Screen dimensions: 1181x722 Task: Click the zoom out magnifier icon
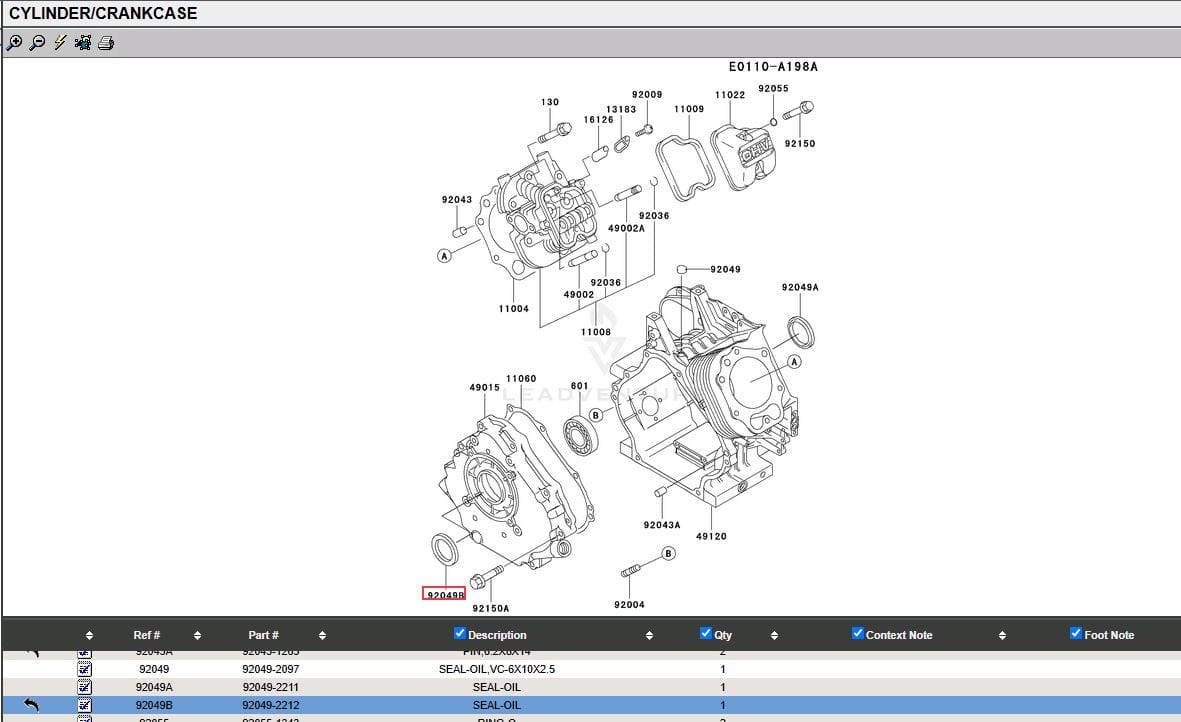tap(37, 43)
